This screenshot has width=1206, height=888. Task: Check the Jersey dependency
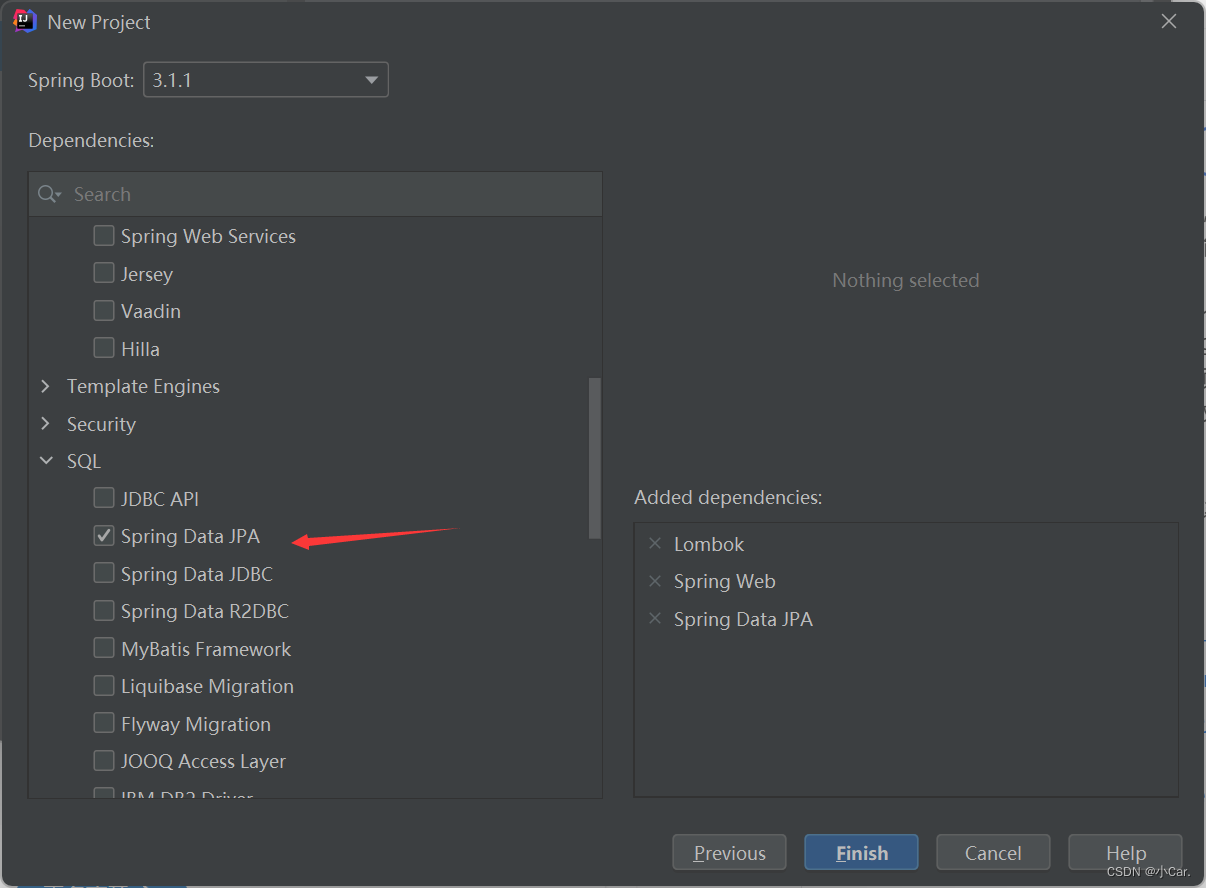click(x=104, y=273)
